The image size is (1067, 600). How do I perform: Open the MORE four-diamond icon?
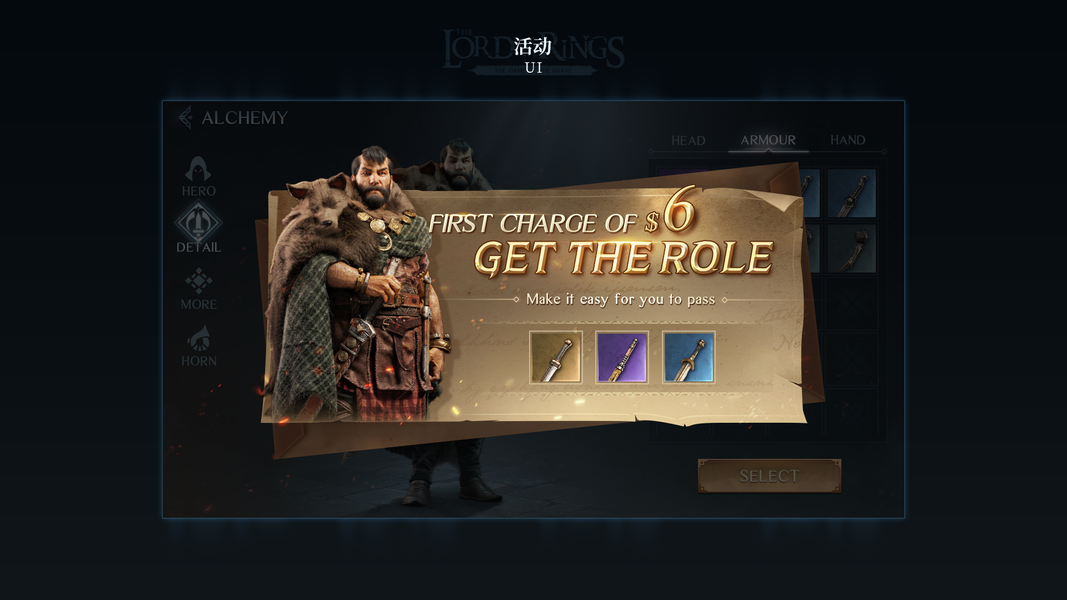coord(198,280)
